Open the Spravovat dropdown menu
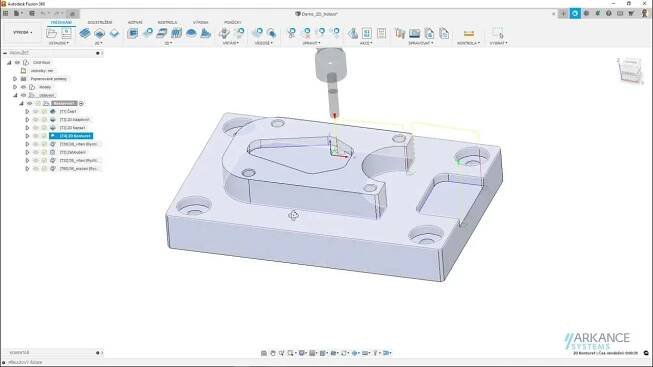 point(421,43)
